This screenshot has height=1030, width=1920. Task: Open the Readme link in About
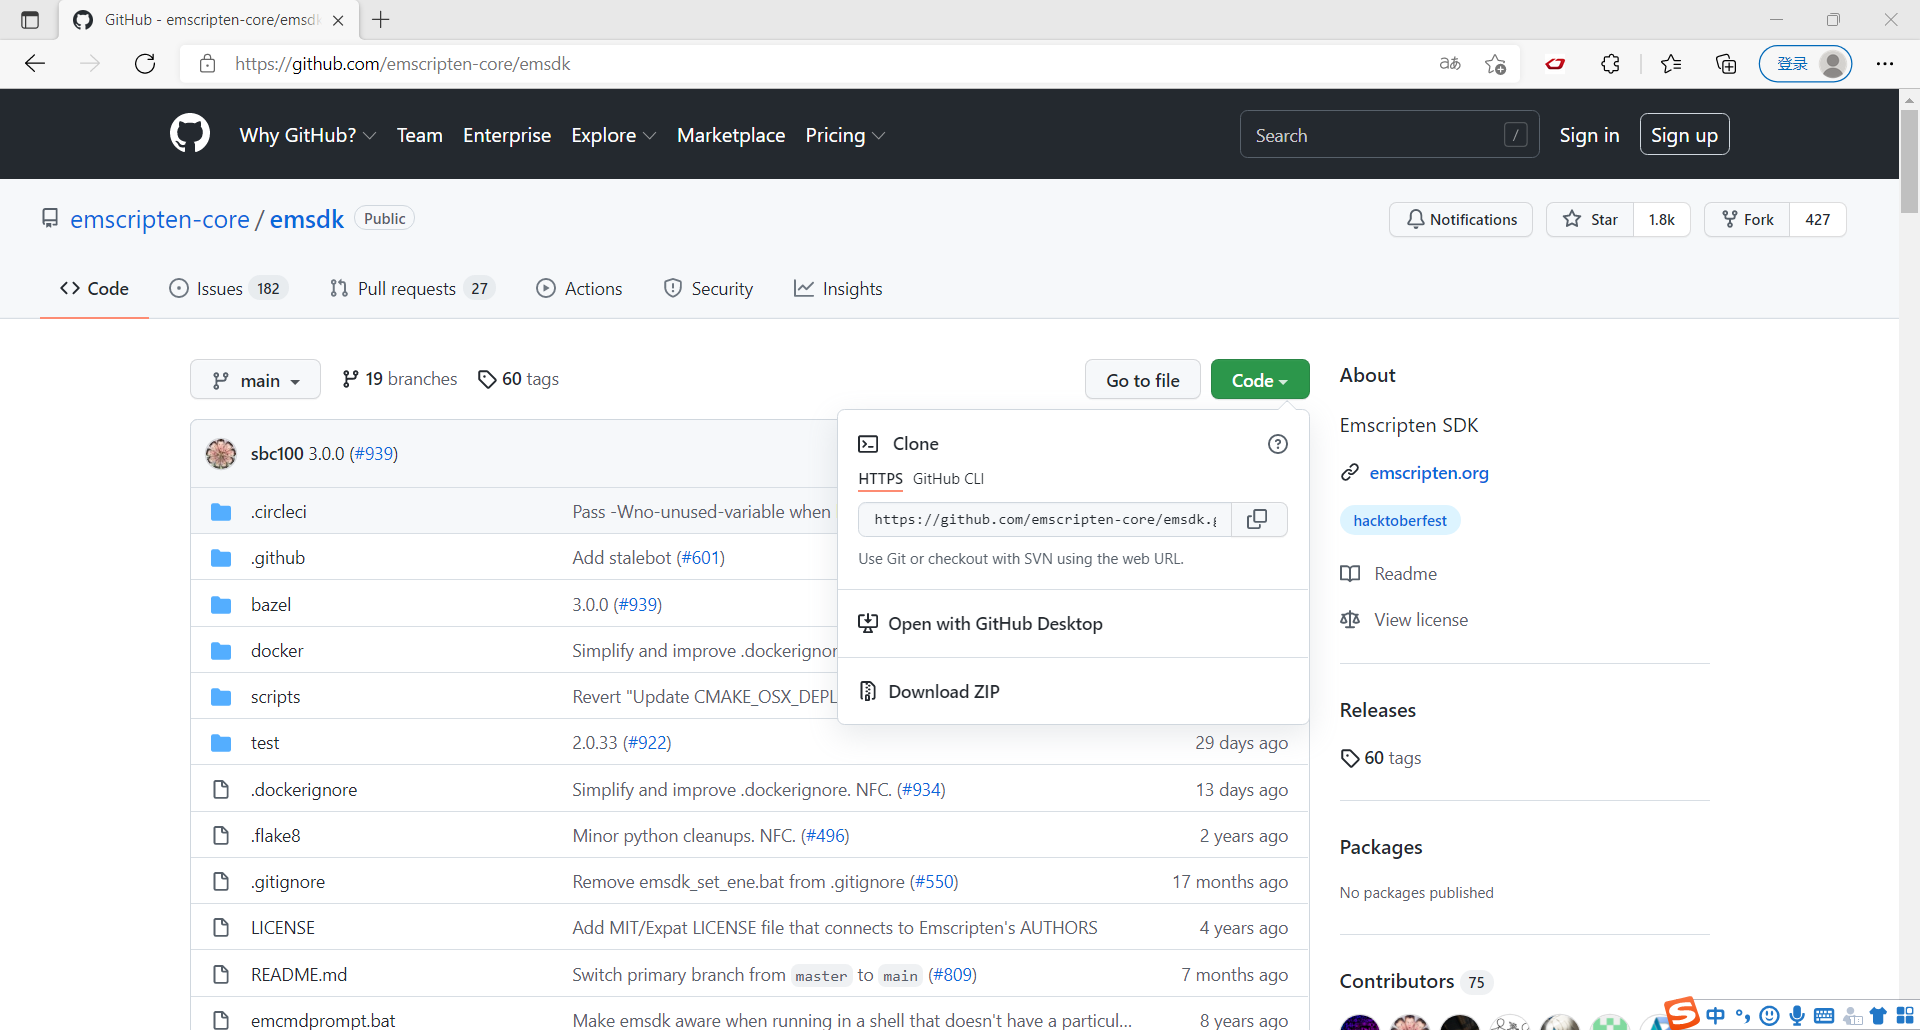coord(1405,574)
